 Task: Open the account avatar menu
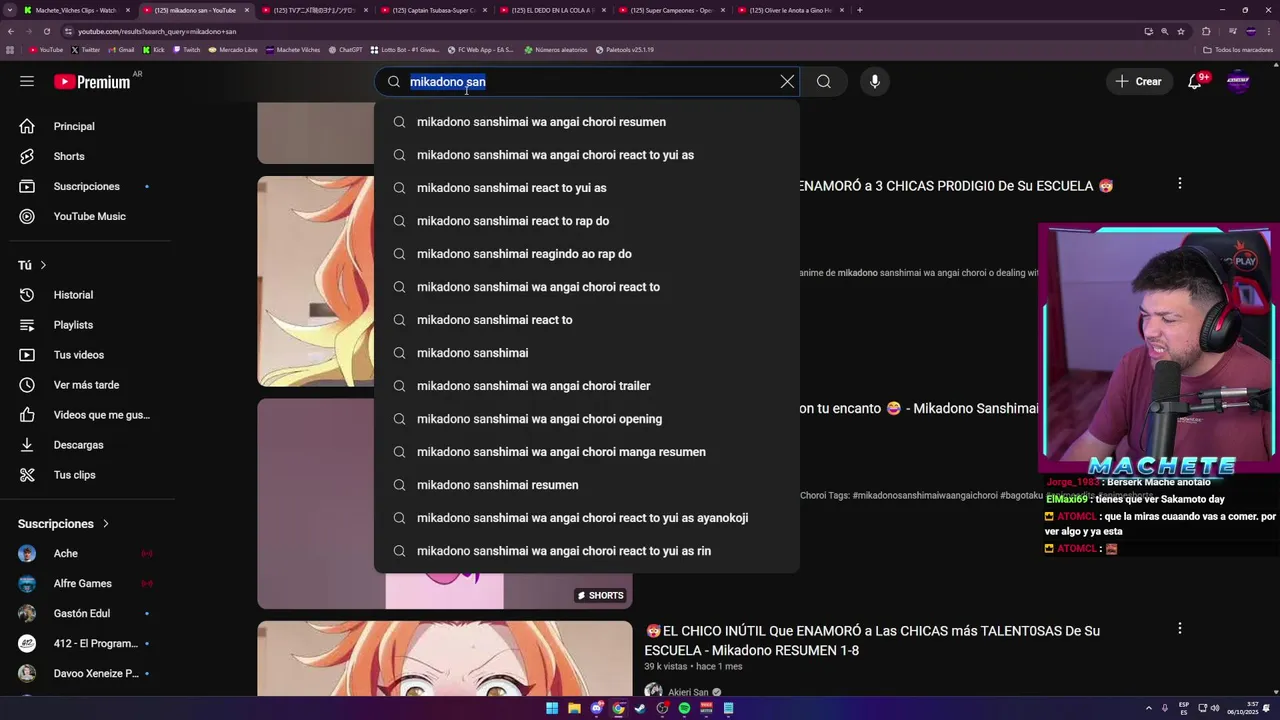[x=1238, y=82]
